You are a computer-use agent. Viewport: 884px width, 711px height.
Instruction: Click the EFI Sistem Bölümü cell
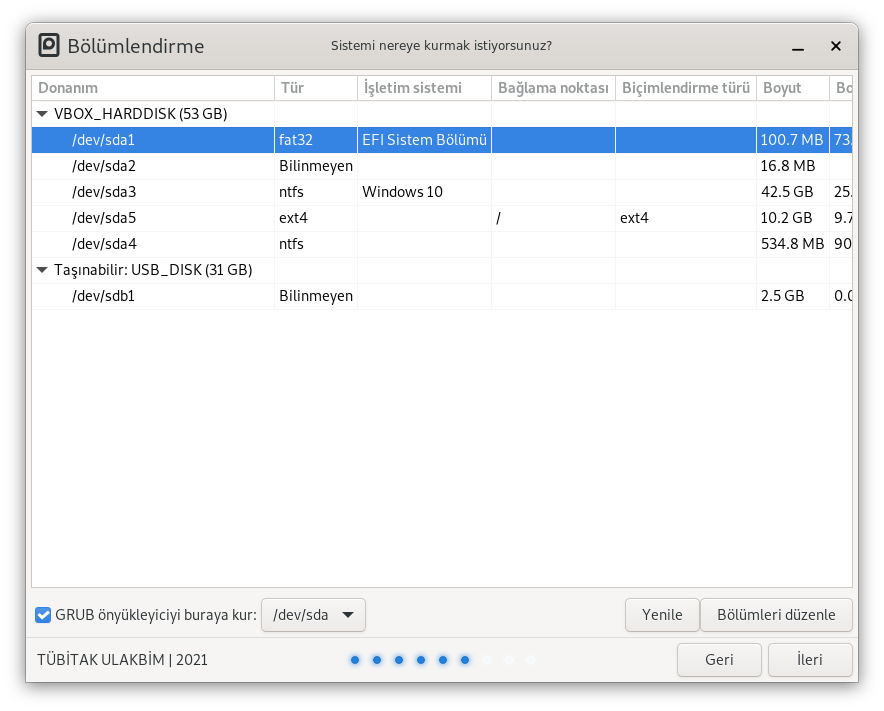click(425, 140)
